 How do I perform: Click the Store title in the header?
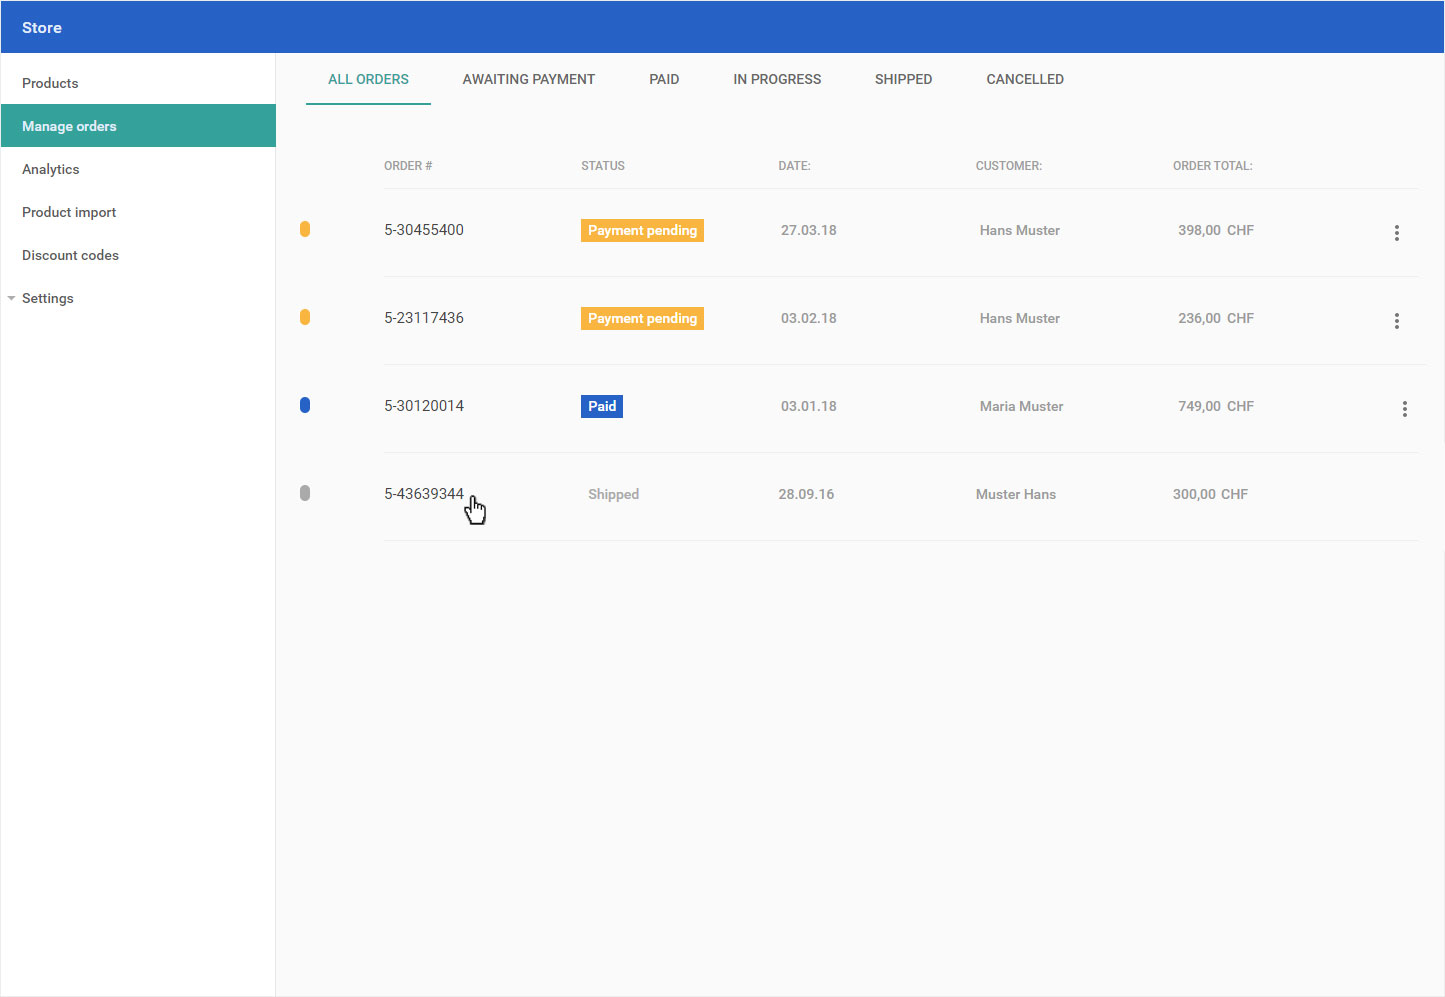[x=42, y=28]
